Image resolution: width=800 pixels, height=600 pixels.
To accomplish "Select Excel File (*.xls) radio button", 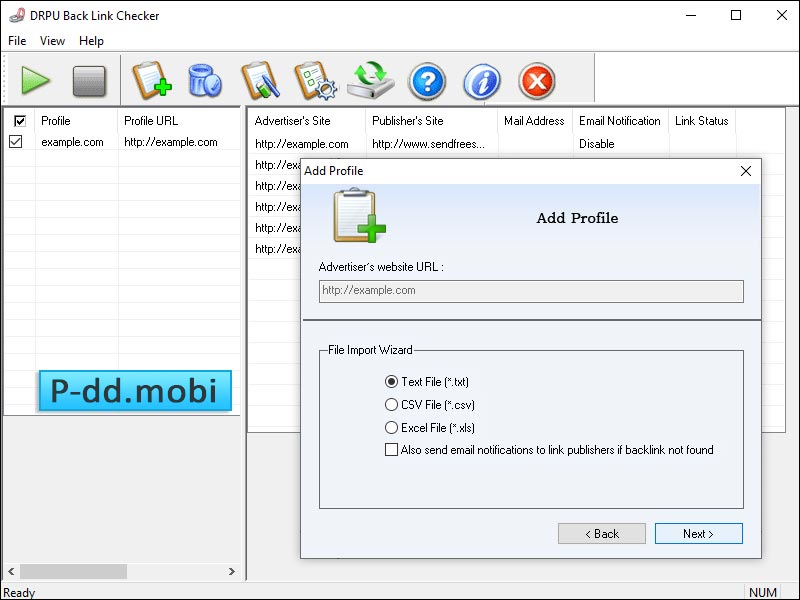I will [x=392, y=428].
